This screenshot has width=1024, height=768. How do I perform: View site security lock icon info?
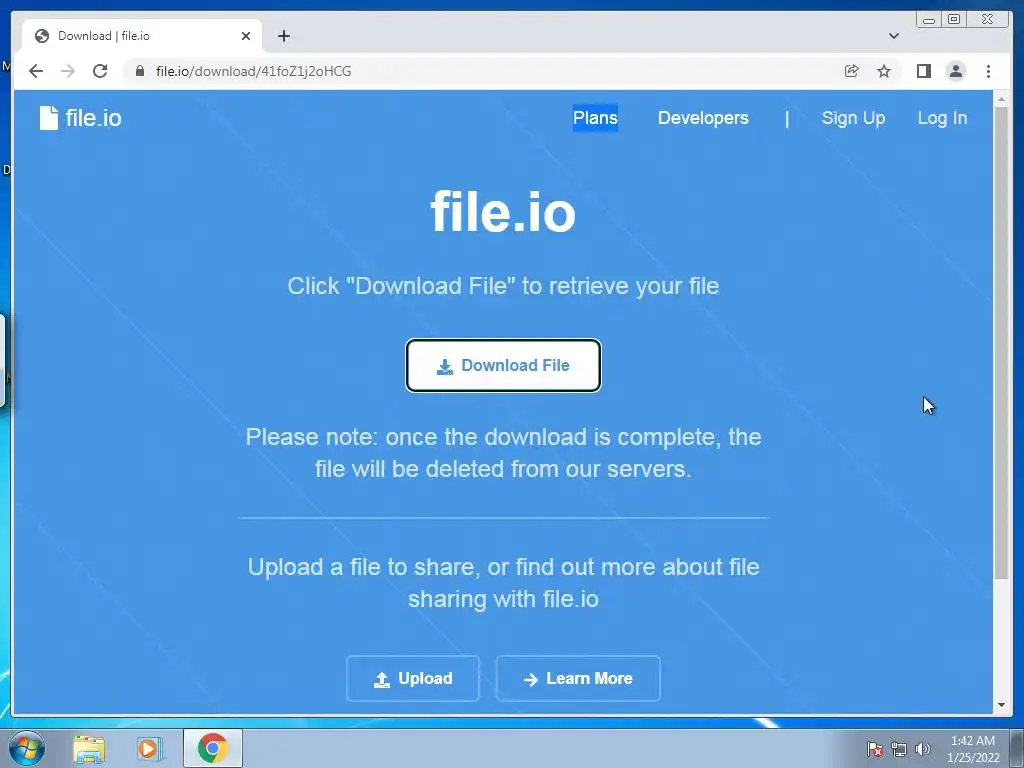click(140, 71)
